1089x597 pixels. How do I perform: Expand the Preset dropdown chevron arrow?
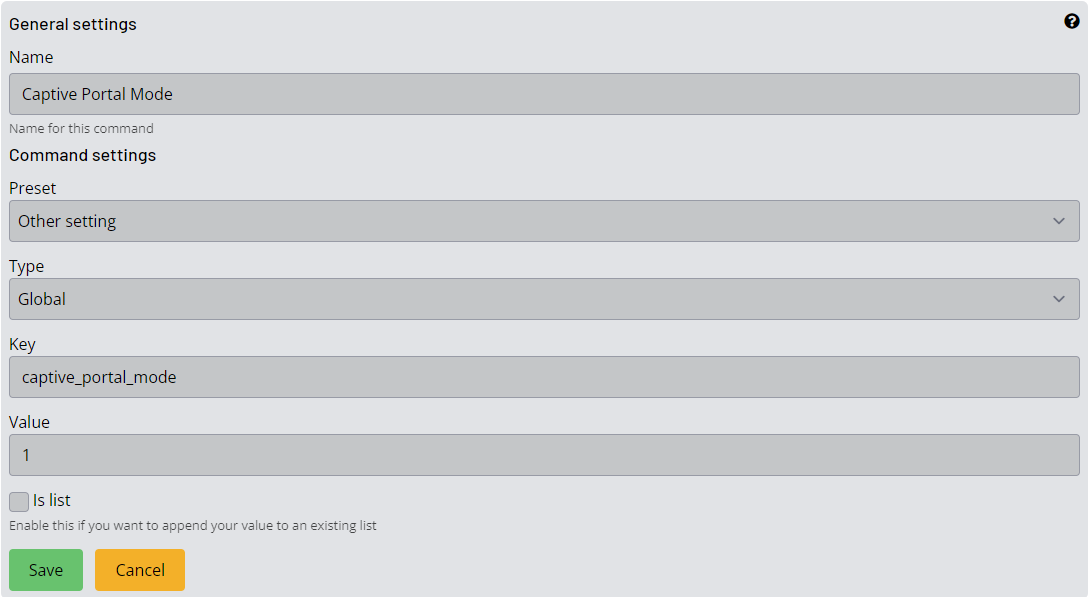point(1058,221)
